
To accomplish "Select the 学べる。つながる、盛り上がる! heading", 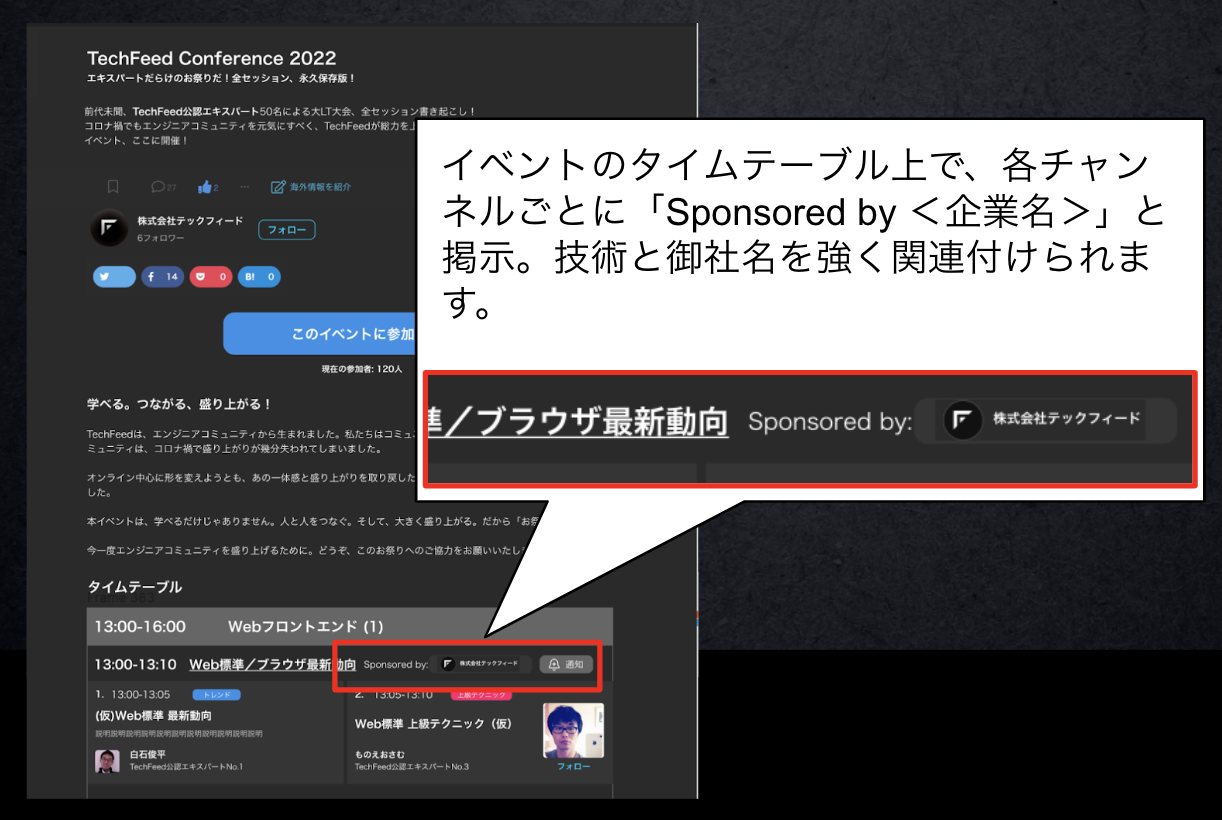I will click(x=180, y=404).
